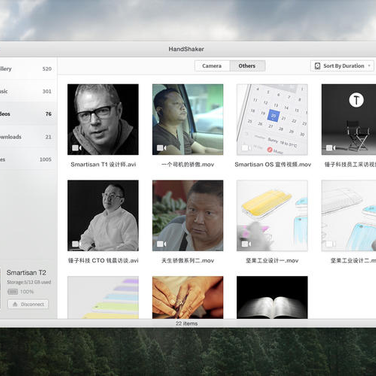Click camera icon on CTO 钱晨访谈 thumbnail
This screenshot has width=376, height=376.
(77, 244)
